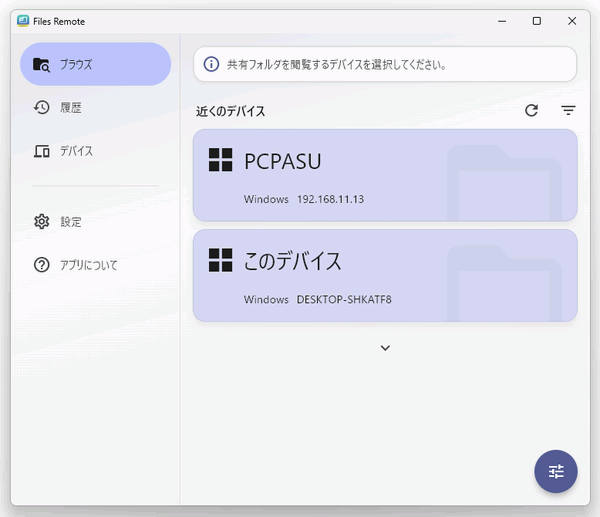Click the settings gear icon
Image resolution: width=600 pixels, height=517 pixels.
(41, 222)
